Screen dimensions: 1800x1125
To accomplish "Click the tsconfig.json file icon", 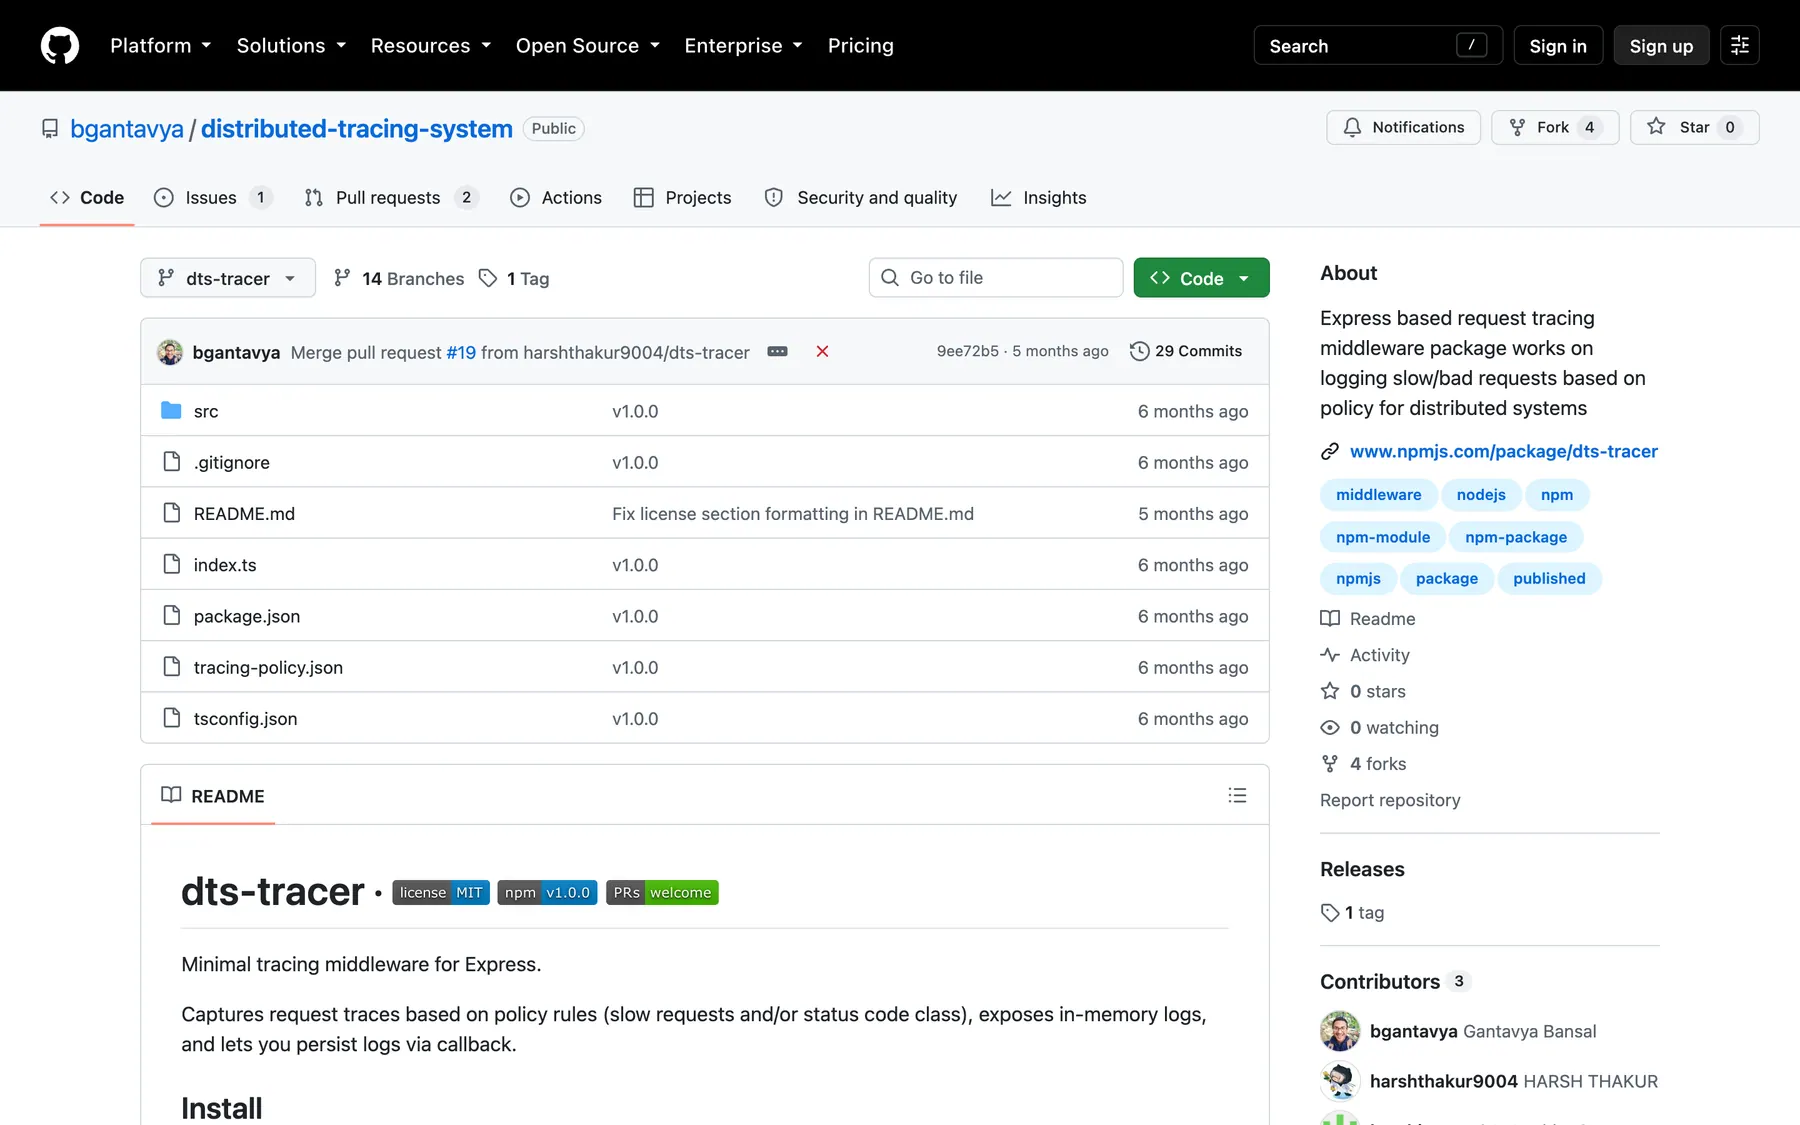I will pos(172,718).
